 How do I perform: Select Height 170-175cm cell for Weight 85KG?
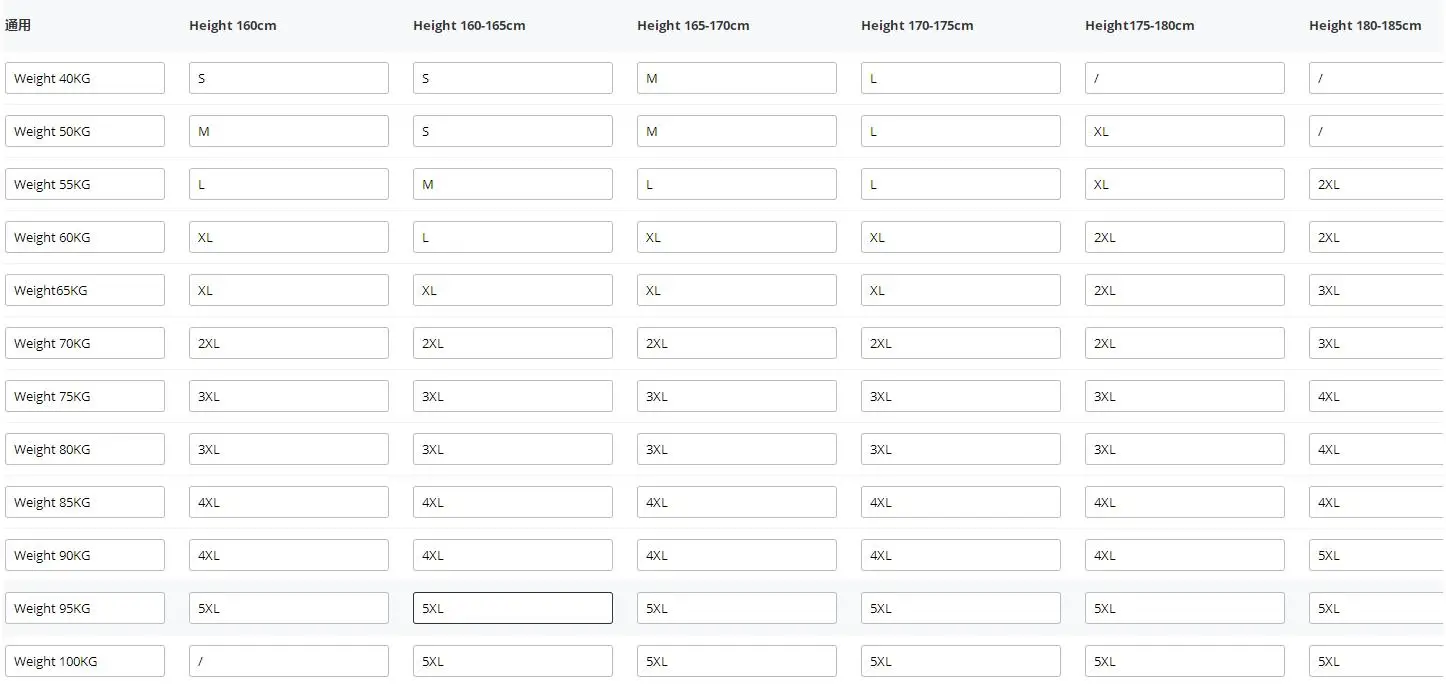[960, 502]
